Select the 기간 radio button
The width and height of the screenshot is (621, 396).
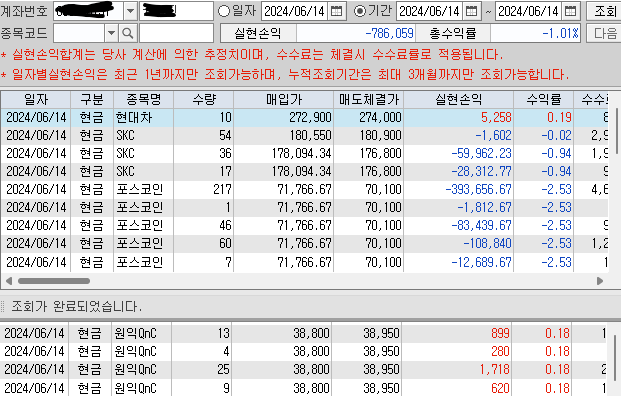pos(360,11)
